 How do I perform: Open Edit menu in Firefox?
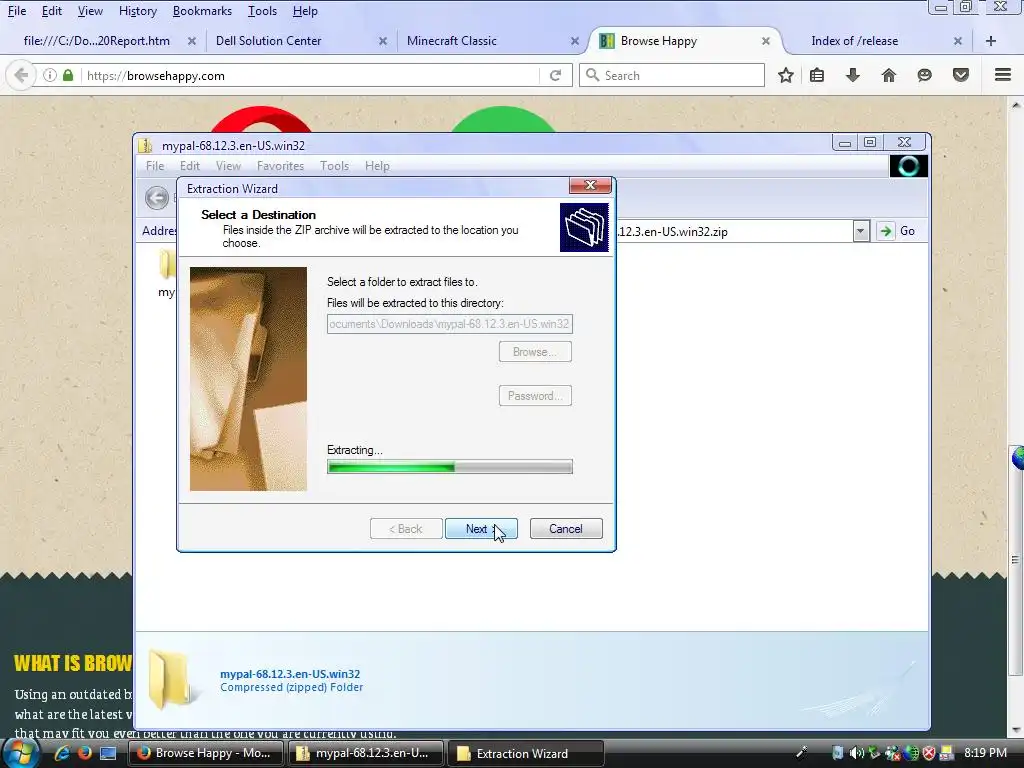52,11
